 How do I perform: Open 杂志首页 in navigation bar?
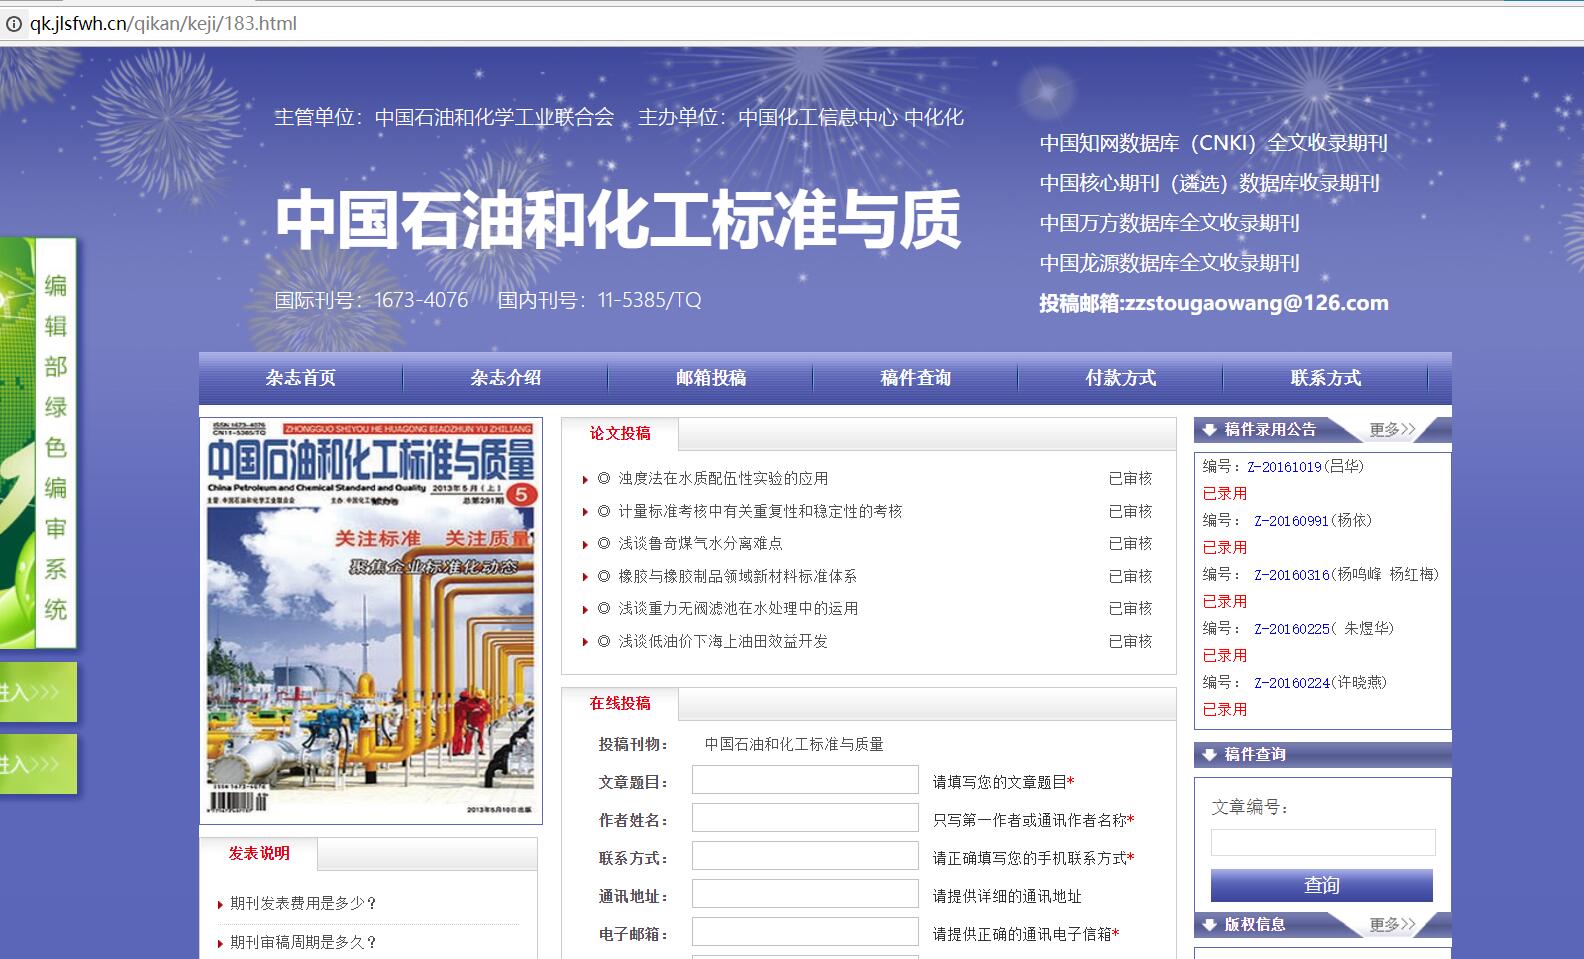click(x=301, y=378)
